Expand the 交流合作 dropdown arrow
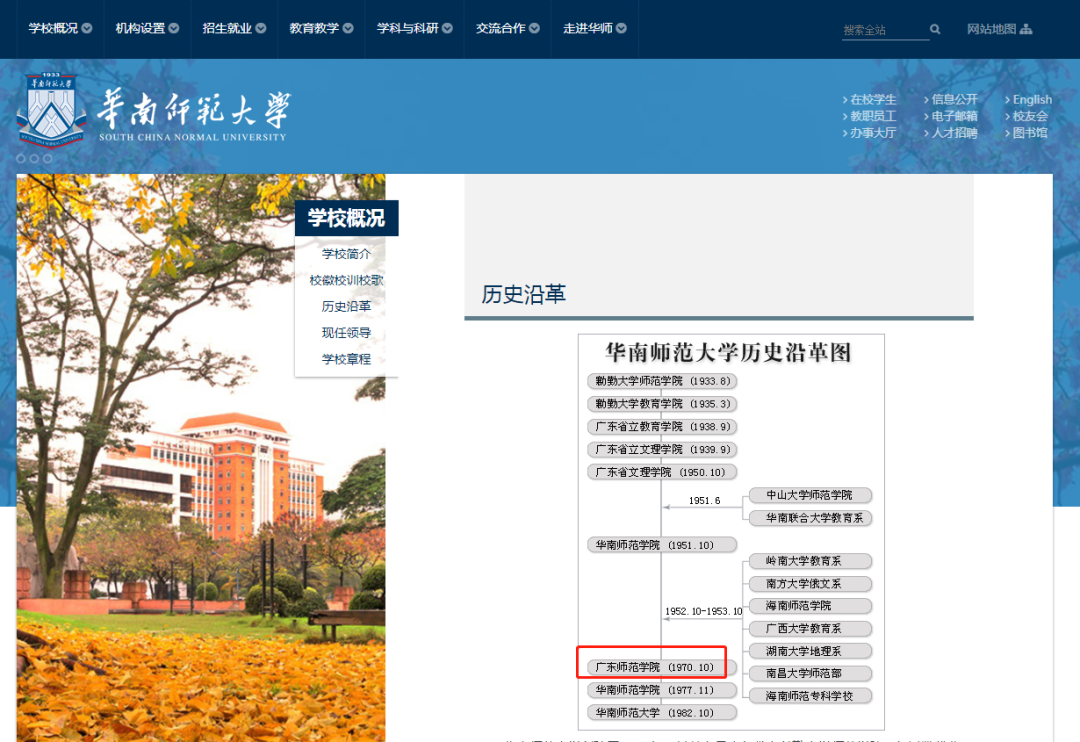Image resolution: width=1080 pixels, height=742 pixels. [x=534, y=28]
